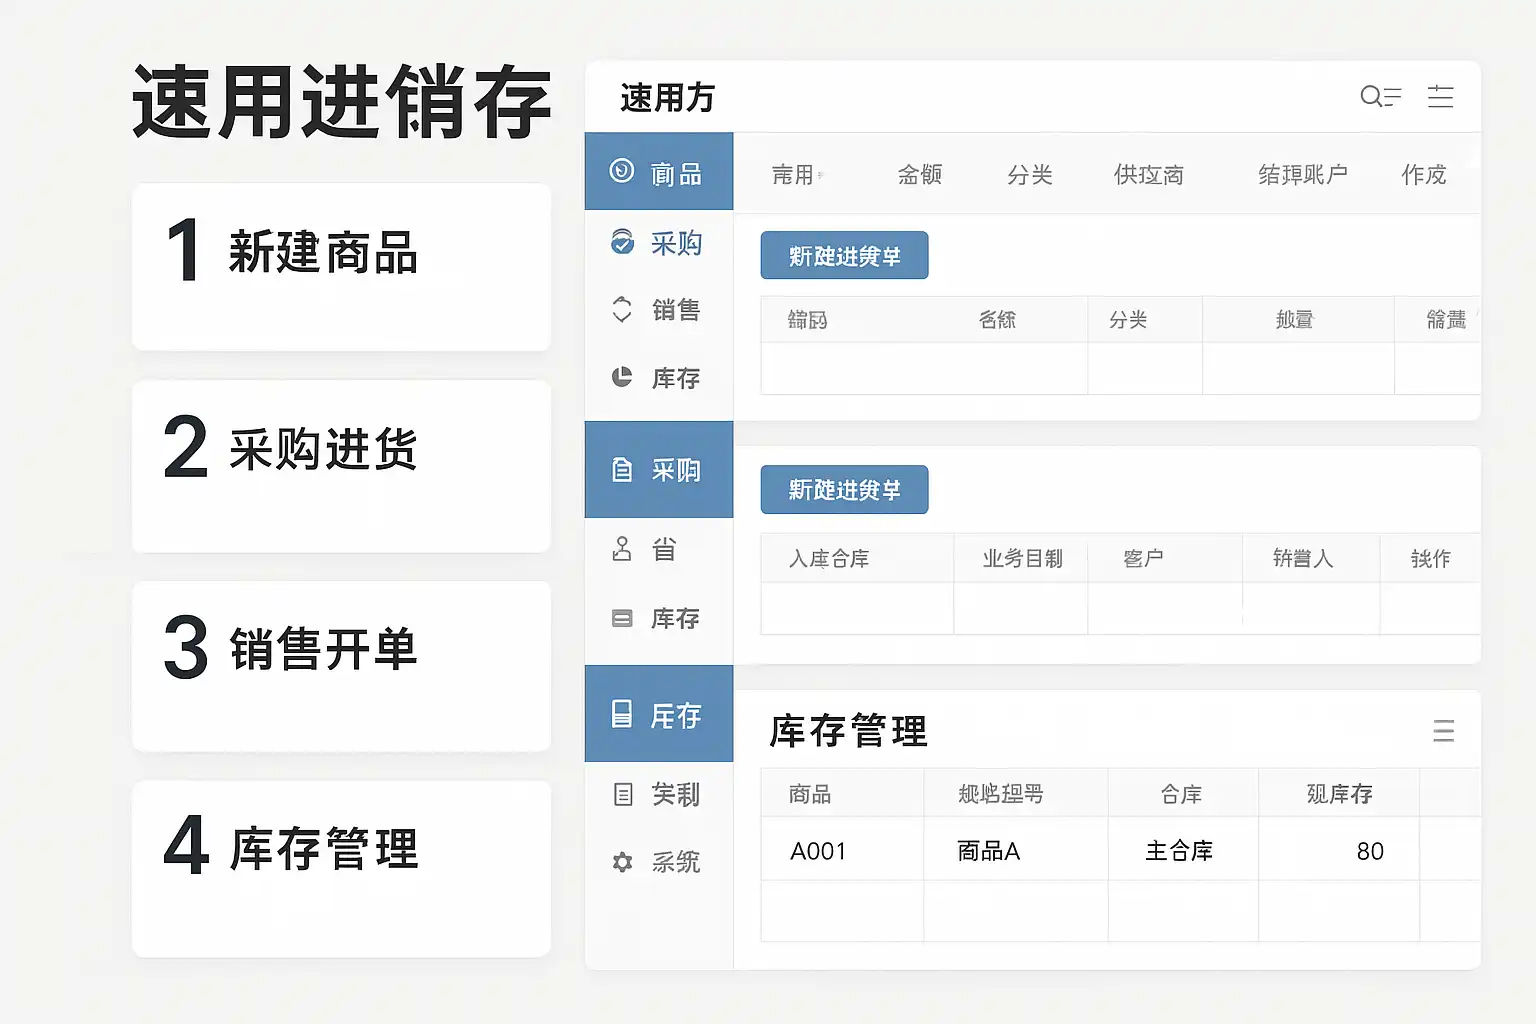Click the 名称 column header
The width and height of the screenshot is (1536, 1024).
997,320
